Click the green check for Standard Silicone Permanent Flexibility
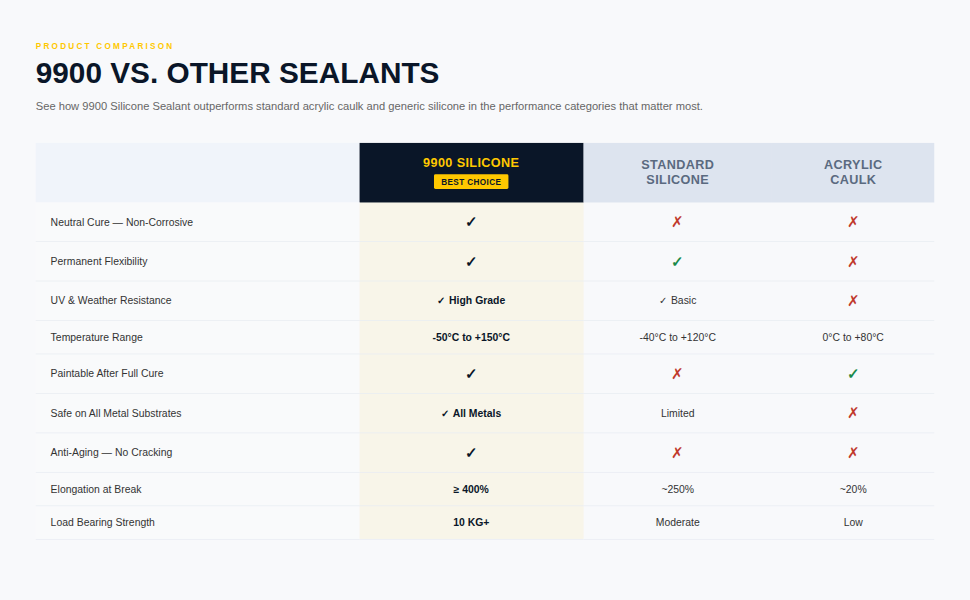The height and width of the screenshot is (600, 970). click(677, 262)
